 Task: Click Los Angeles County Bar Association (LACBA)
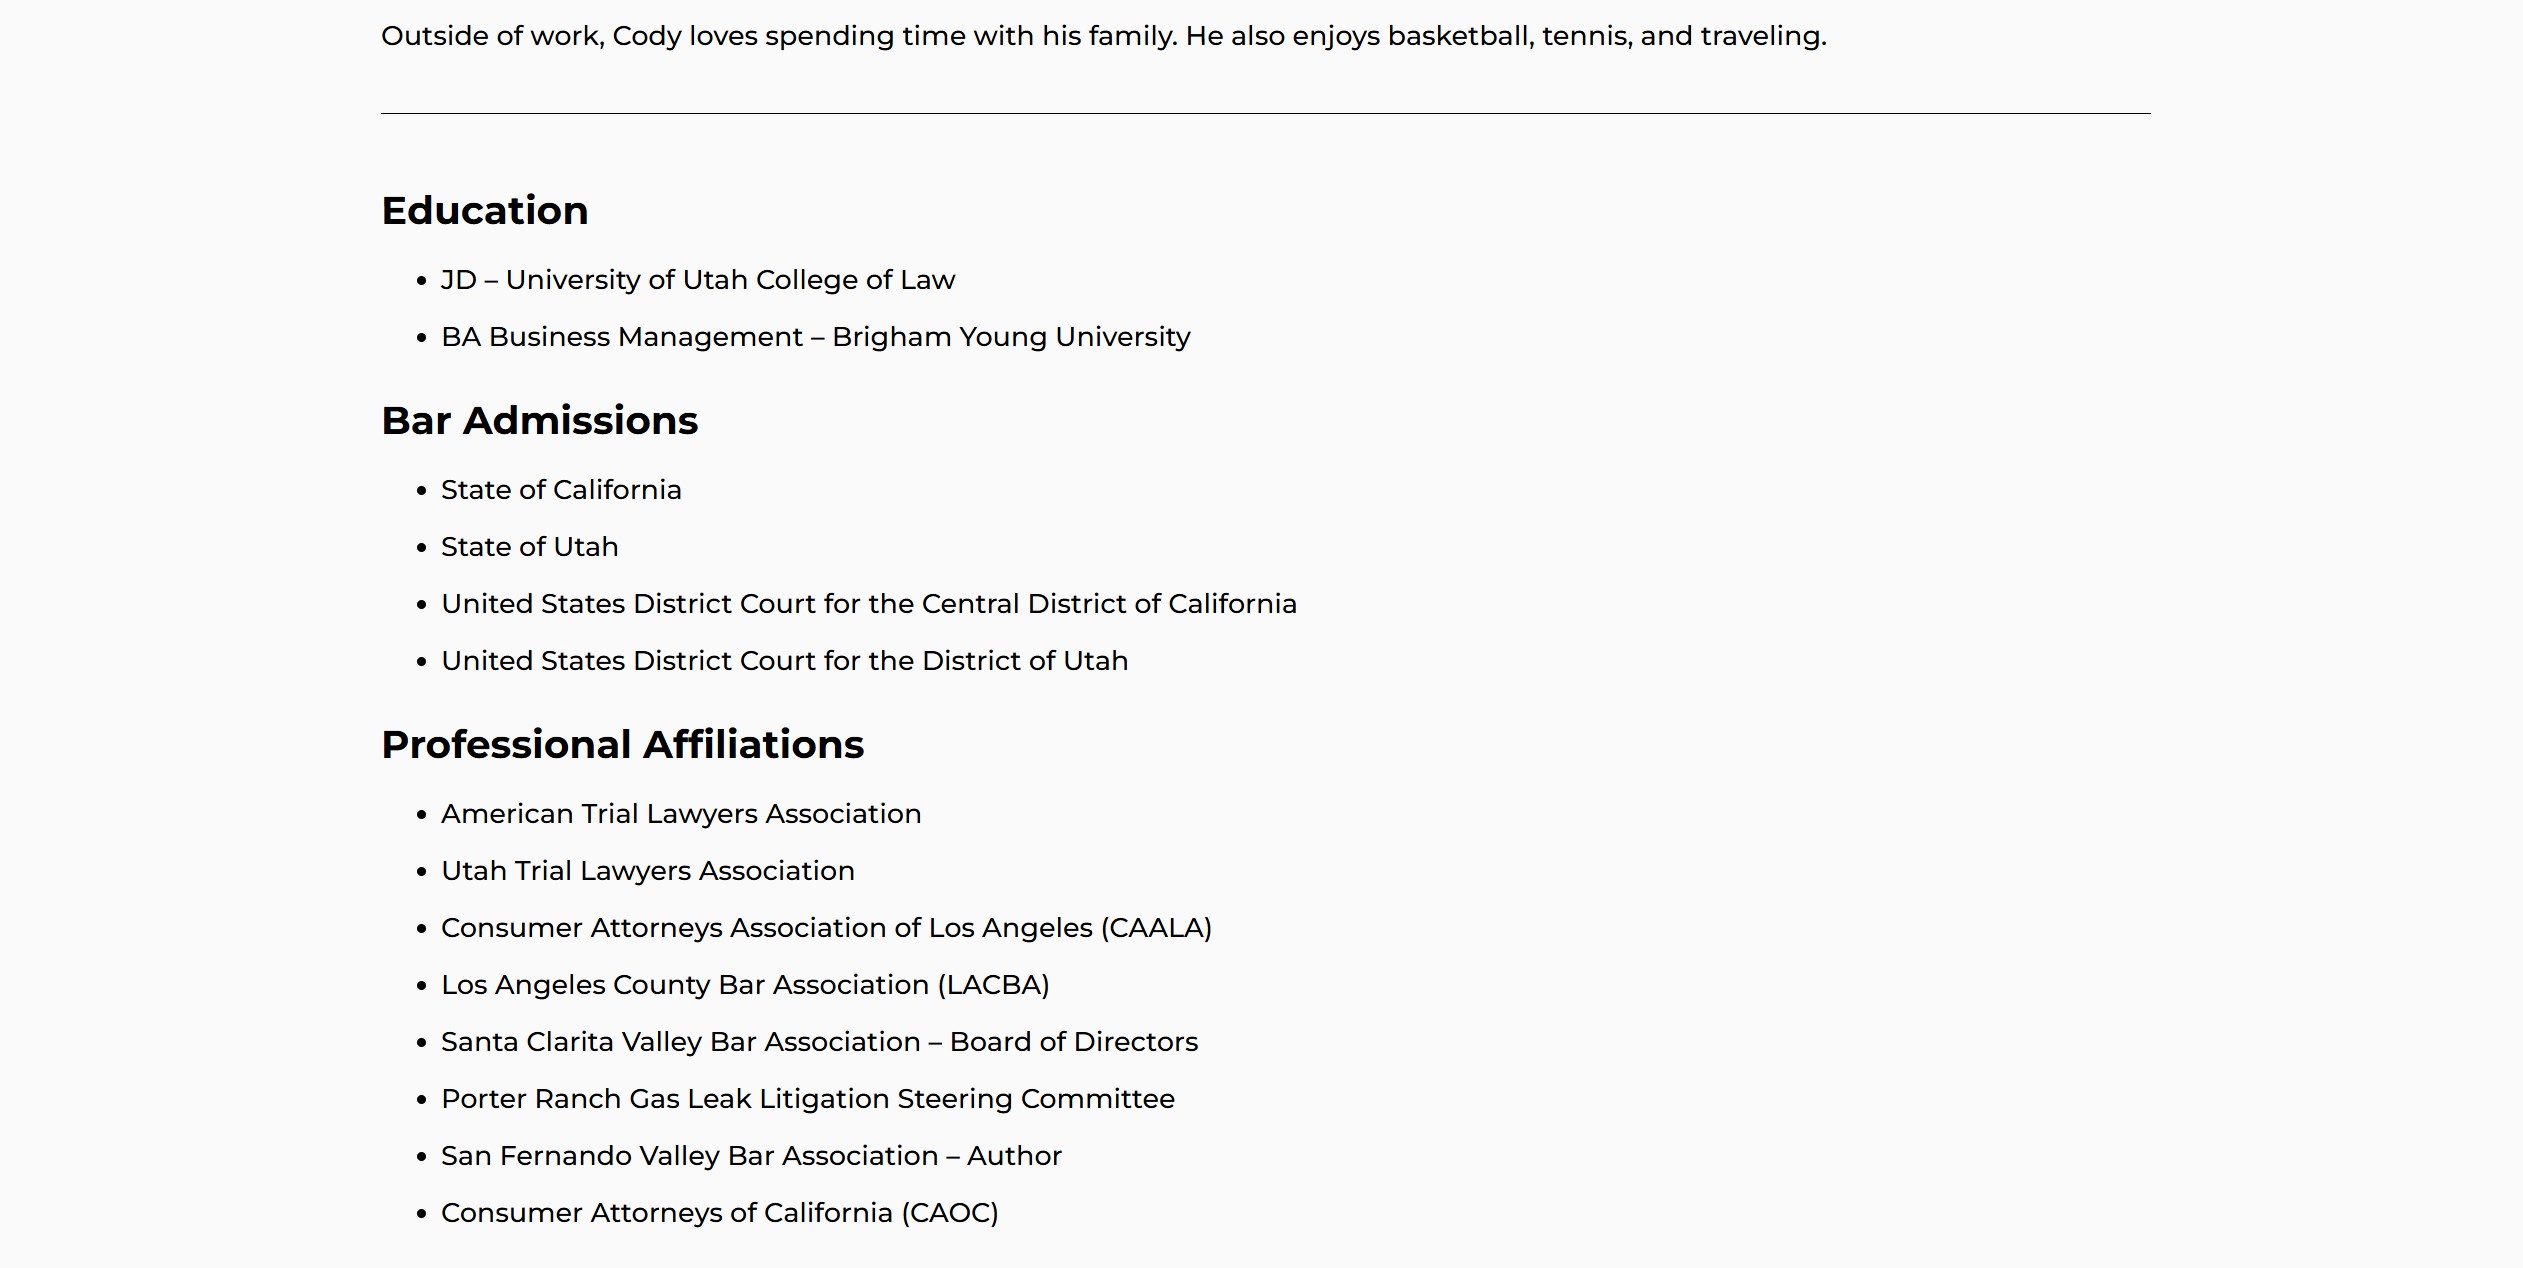745,985
